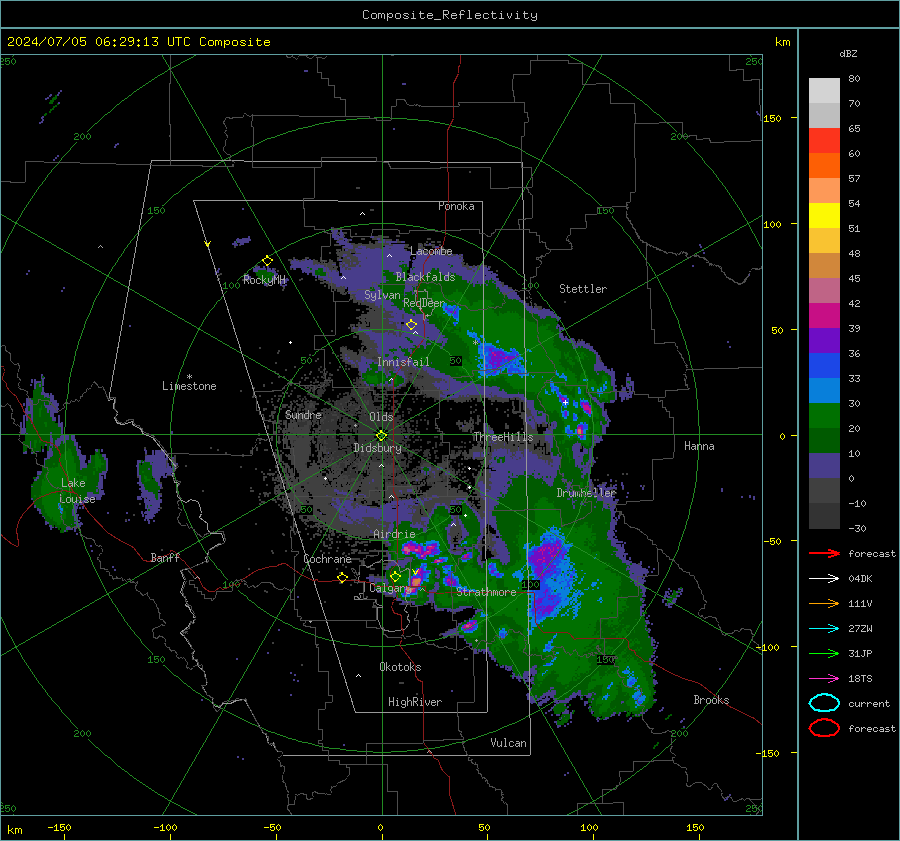900x841 pixels.
Task: Click the Olds city label
Action: [381, 417]
